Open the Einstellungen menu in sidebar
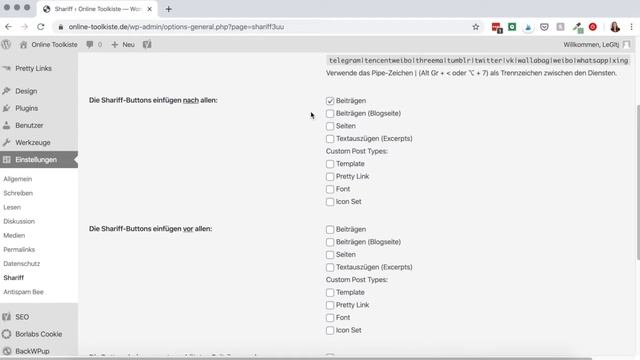Viewport: 640px width, 360px height. click(39, 160)
